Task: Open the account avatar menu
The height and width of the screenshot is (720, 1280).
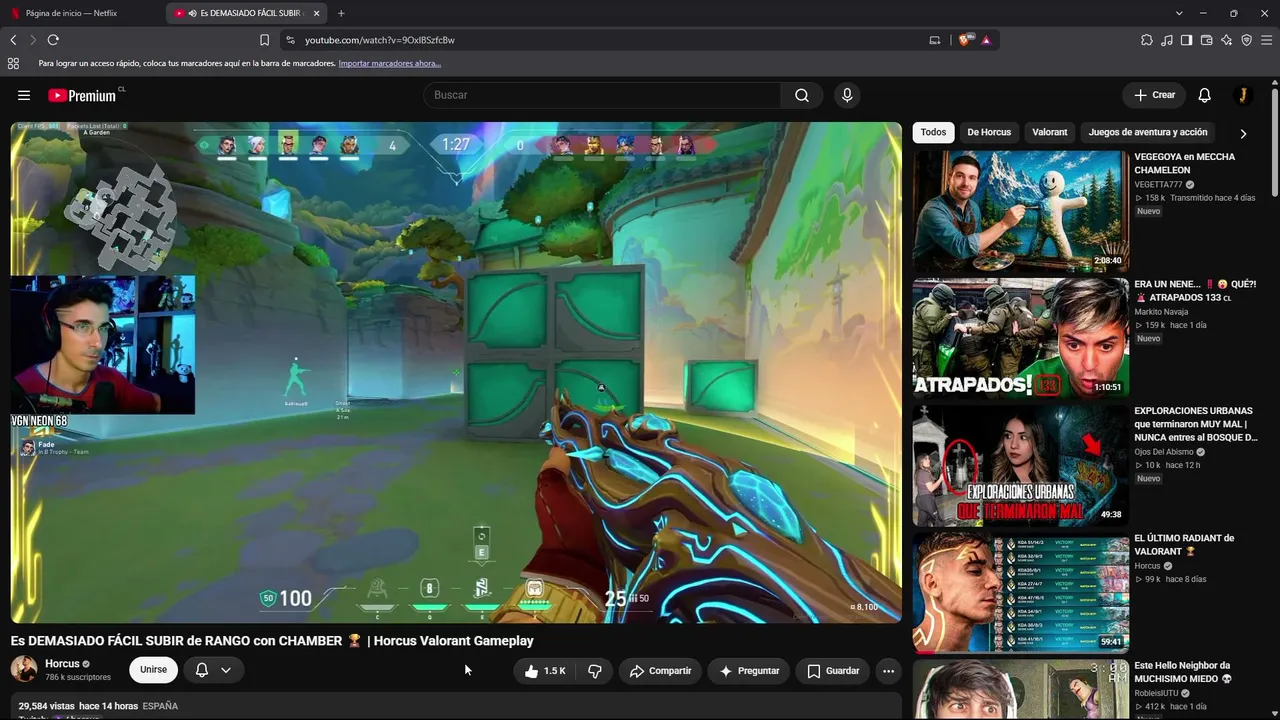Action: point(1243,95)
